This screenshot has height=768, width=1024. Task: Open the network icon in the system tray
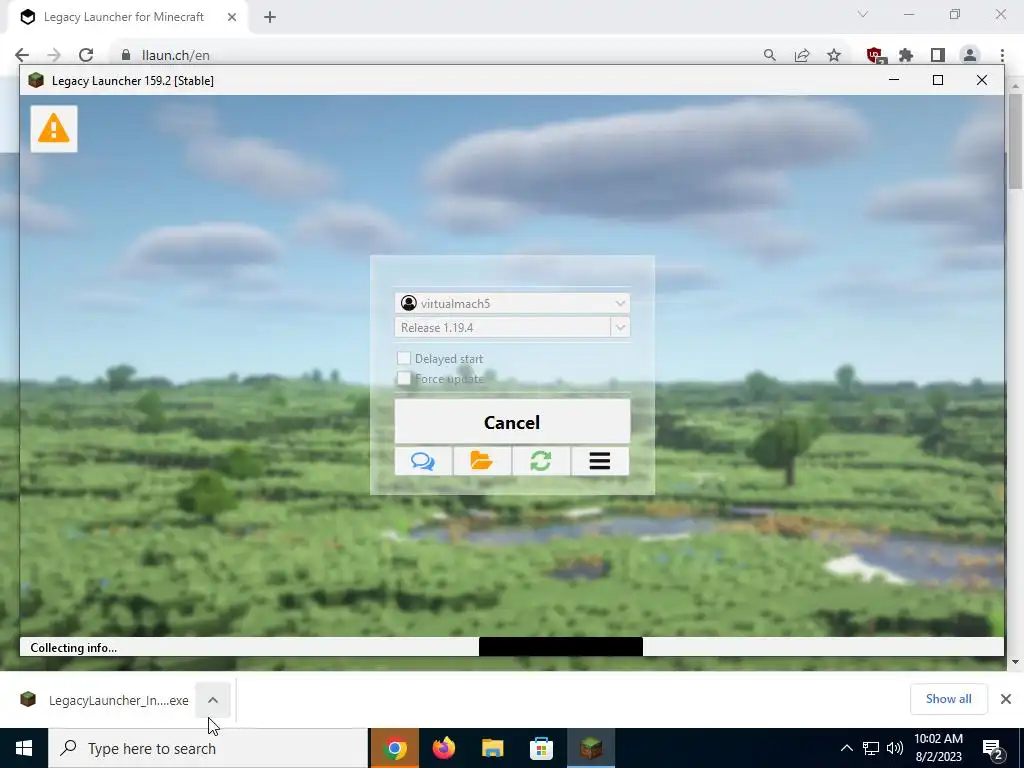(871, 748)
